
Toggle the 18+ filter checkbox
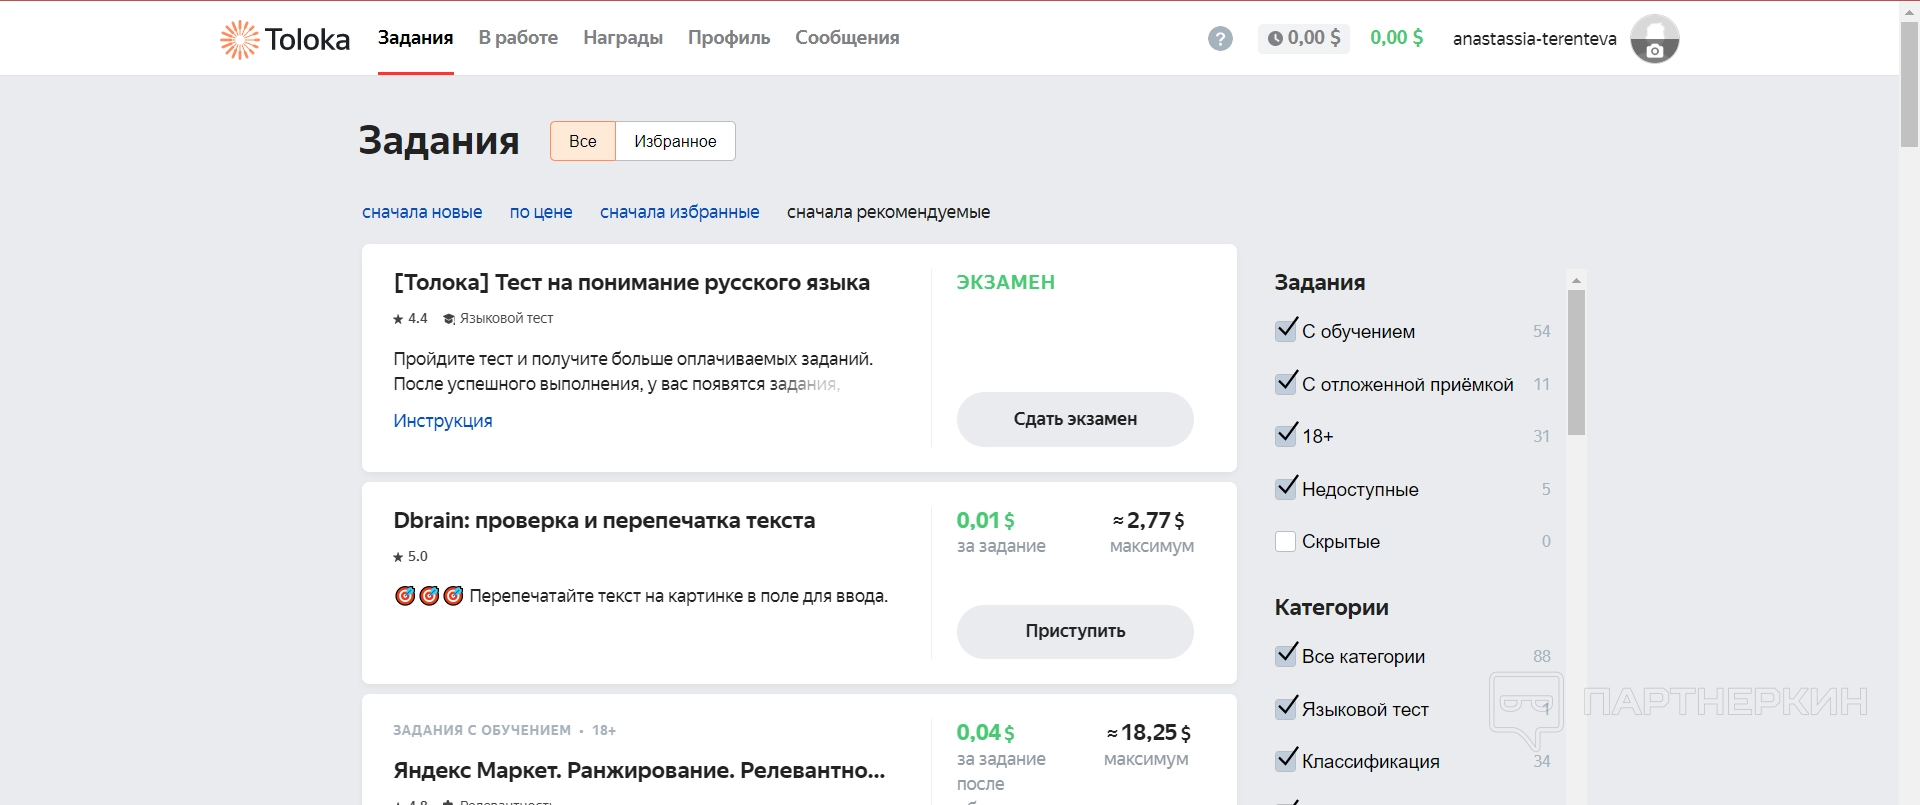click(1286, 435)
